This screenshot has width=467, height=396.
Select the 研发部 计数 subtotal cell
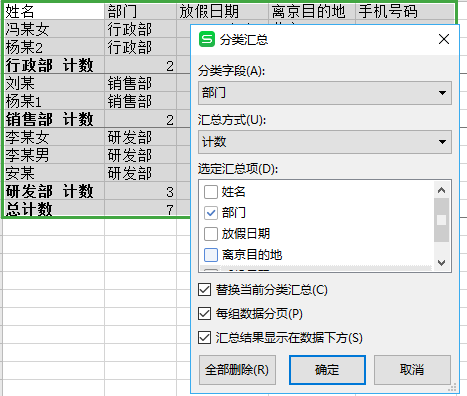pyautogui.click(x=54, y=191)
